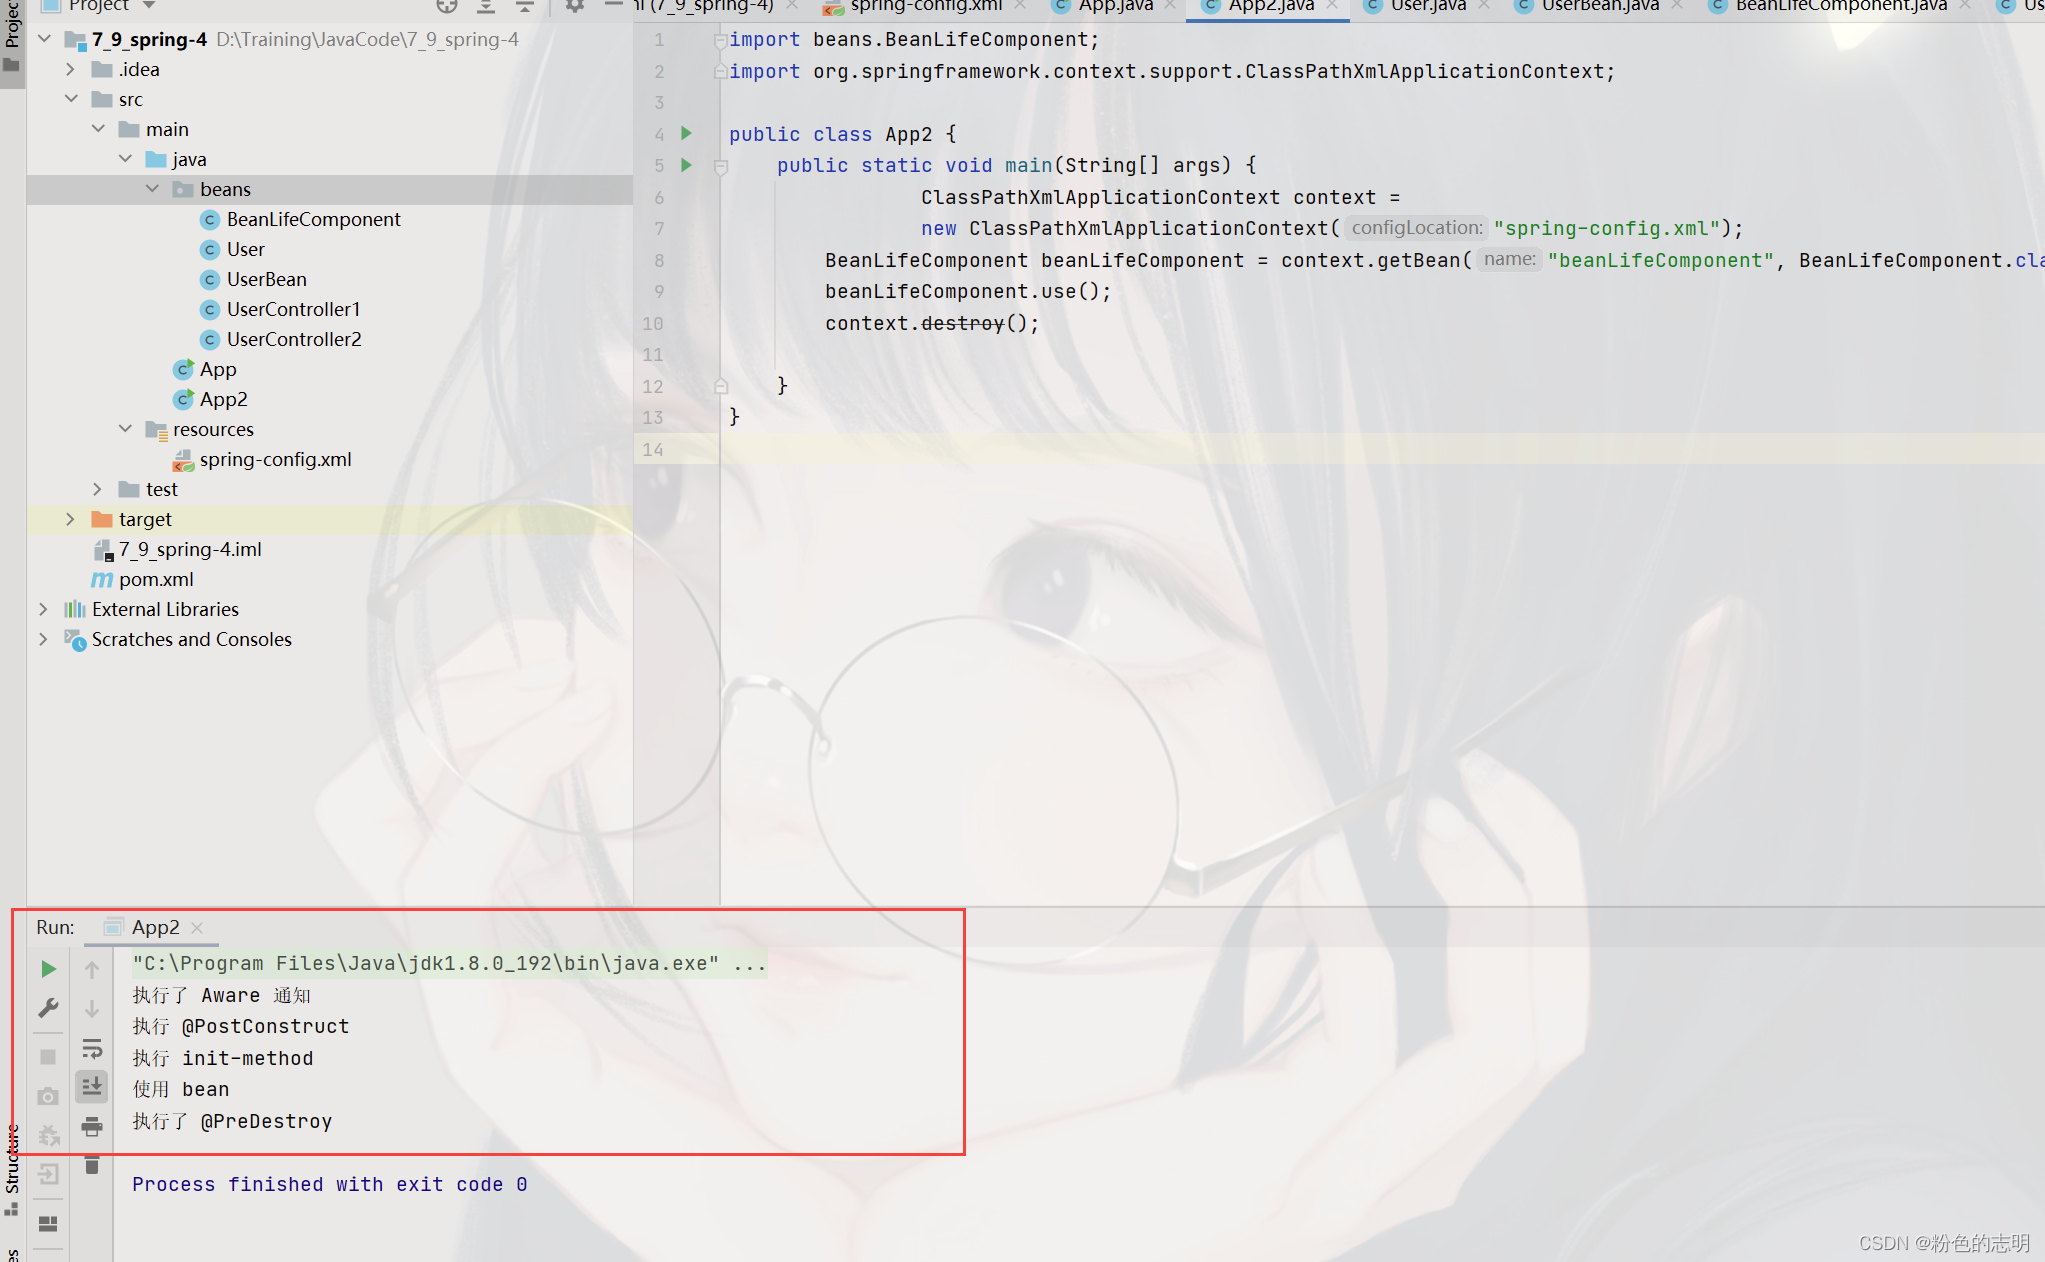
Task: Switch to App.java editor tab
Action: [1115, 6]
